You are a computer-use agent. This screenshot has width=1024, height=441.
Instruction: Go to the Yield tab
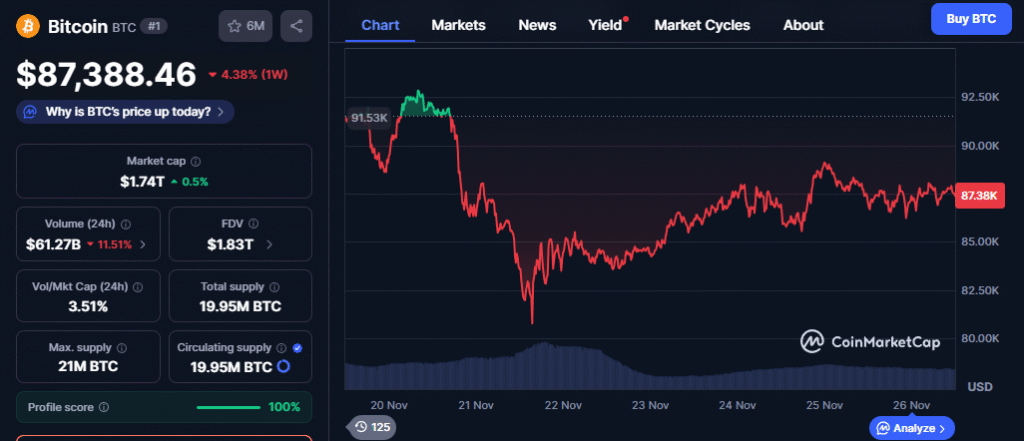click(x=605, y=25)
